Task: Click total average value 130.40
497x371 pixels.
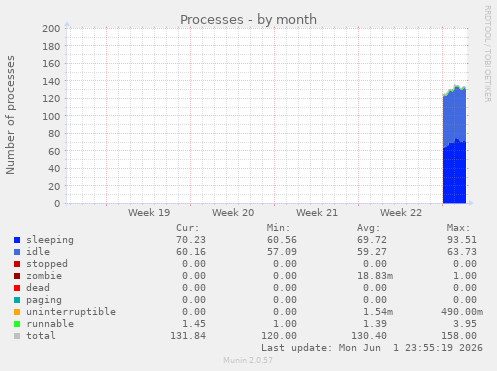Action: [x=369, y=336]
